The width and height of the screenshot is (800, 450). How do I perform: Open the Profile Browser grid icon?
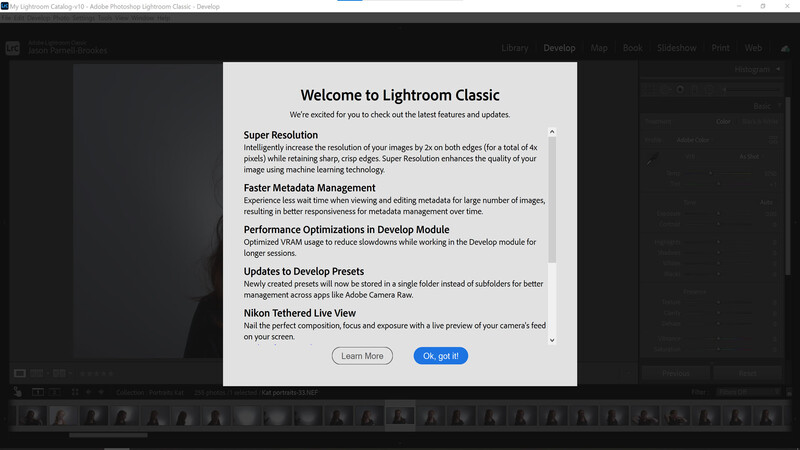coord(773,140)
